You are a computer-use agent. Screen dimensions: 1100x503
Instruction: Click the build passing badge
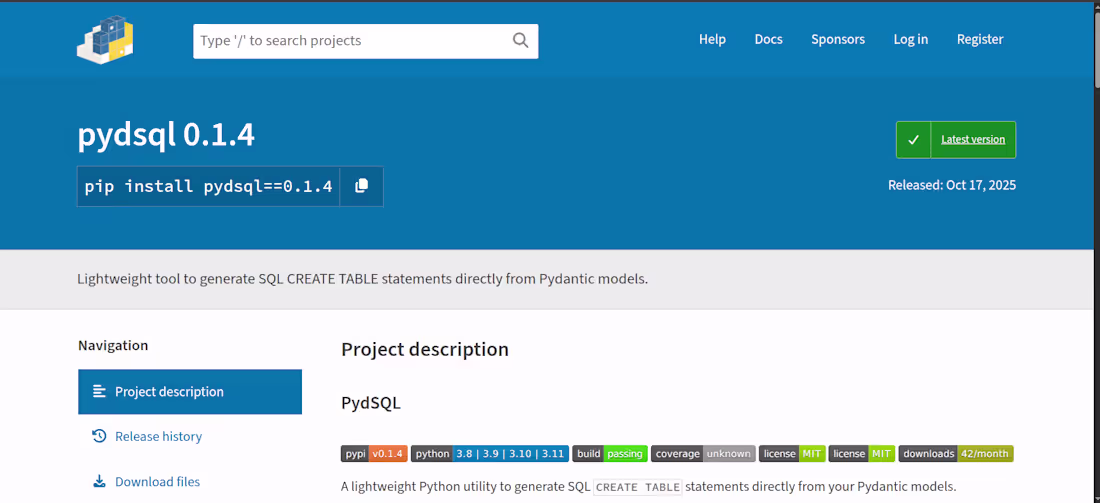[x=610, y=453]
